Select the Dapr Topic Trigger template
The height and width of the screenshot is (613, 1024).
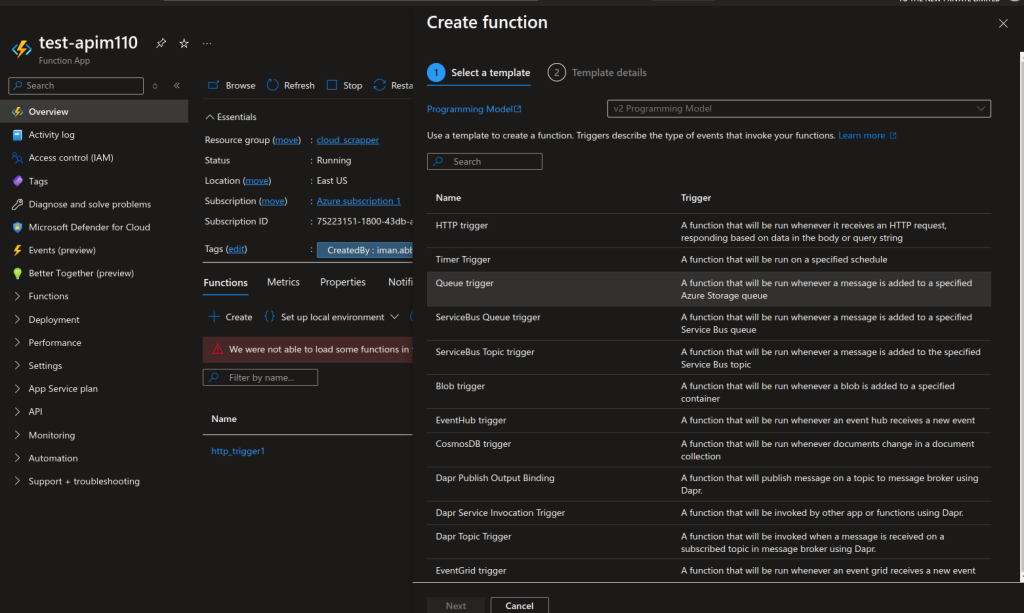click(709, 542)
